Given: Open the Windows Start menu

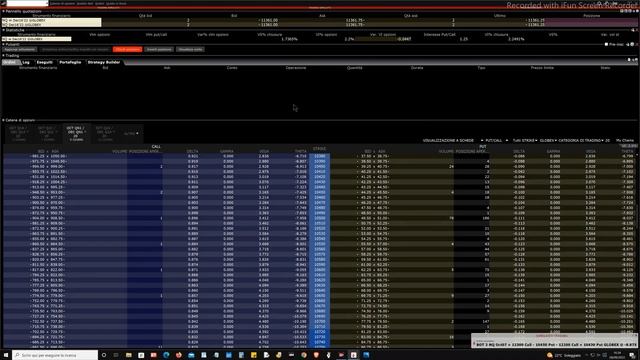Looking at the screenshot, I should point(6,355).
